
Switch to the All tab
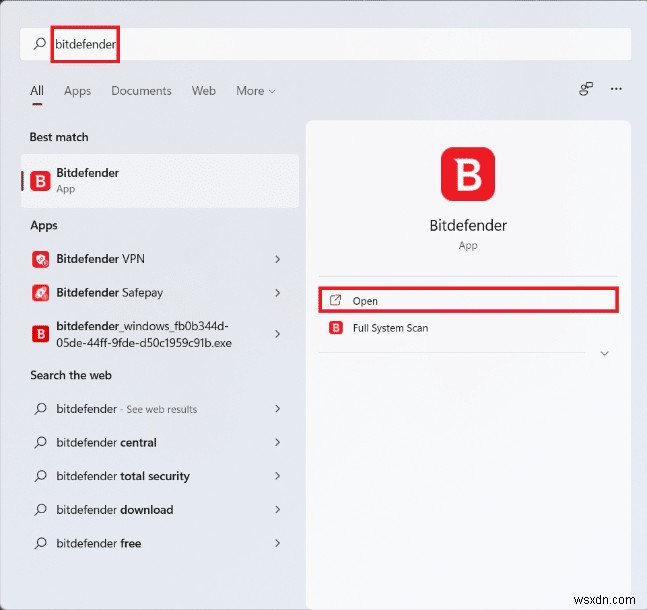[37, 91]
